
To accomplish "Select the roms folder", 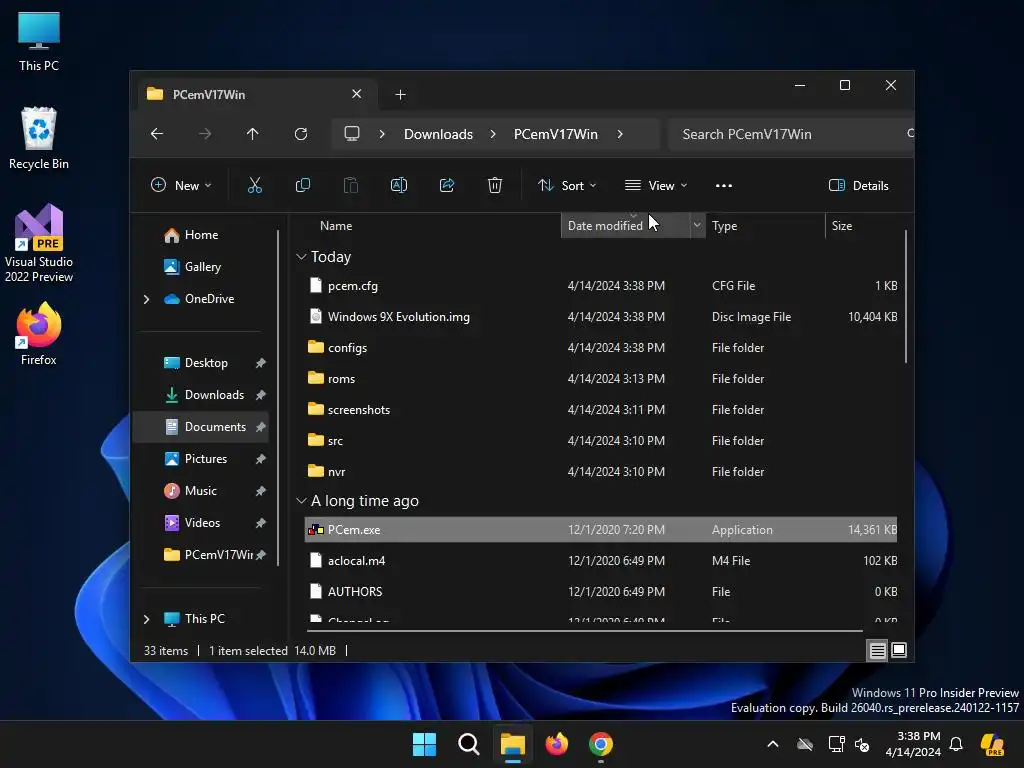I will (342, 379).
